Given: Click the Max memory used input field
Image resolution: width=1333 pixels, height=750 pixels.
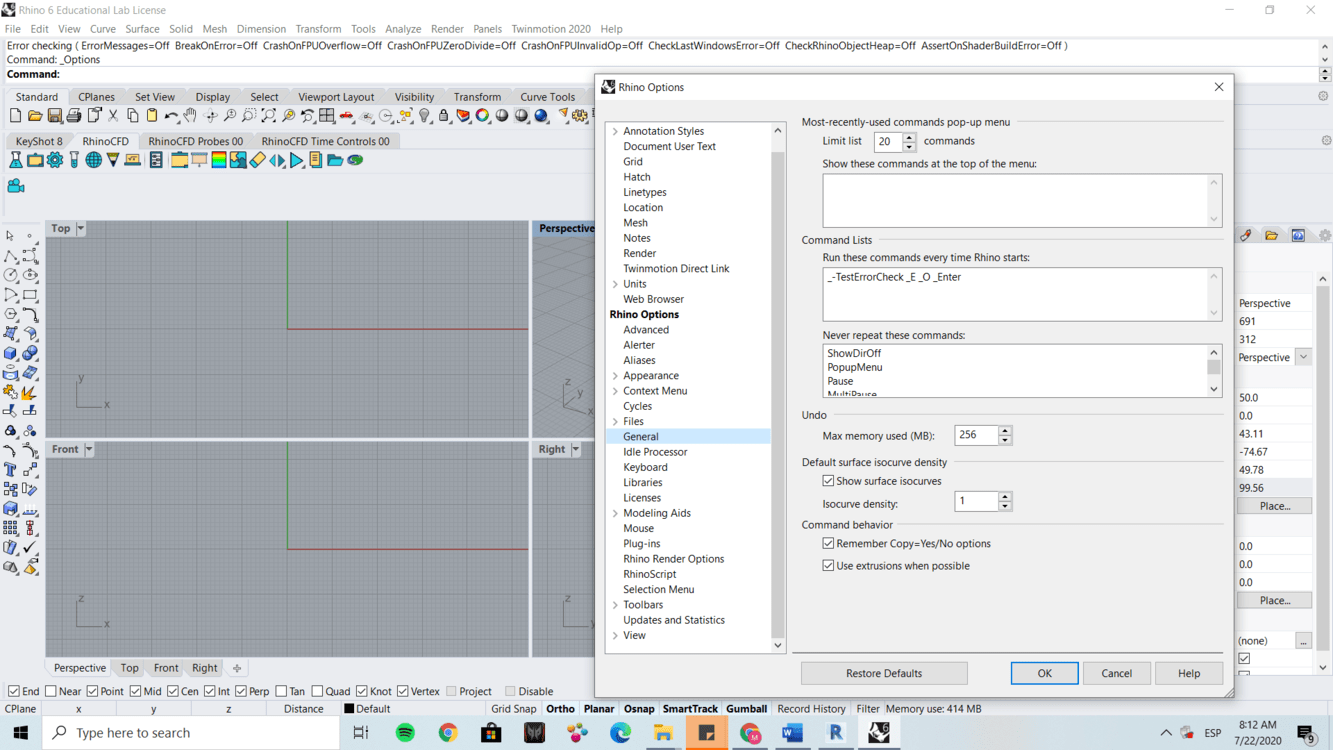Looking at the screenshot, I should point(976,435).
